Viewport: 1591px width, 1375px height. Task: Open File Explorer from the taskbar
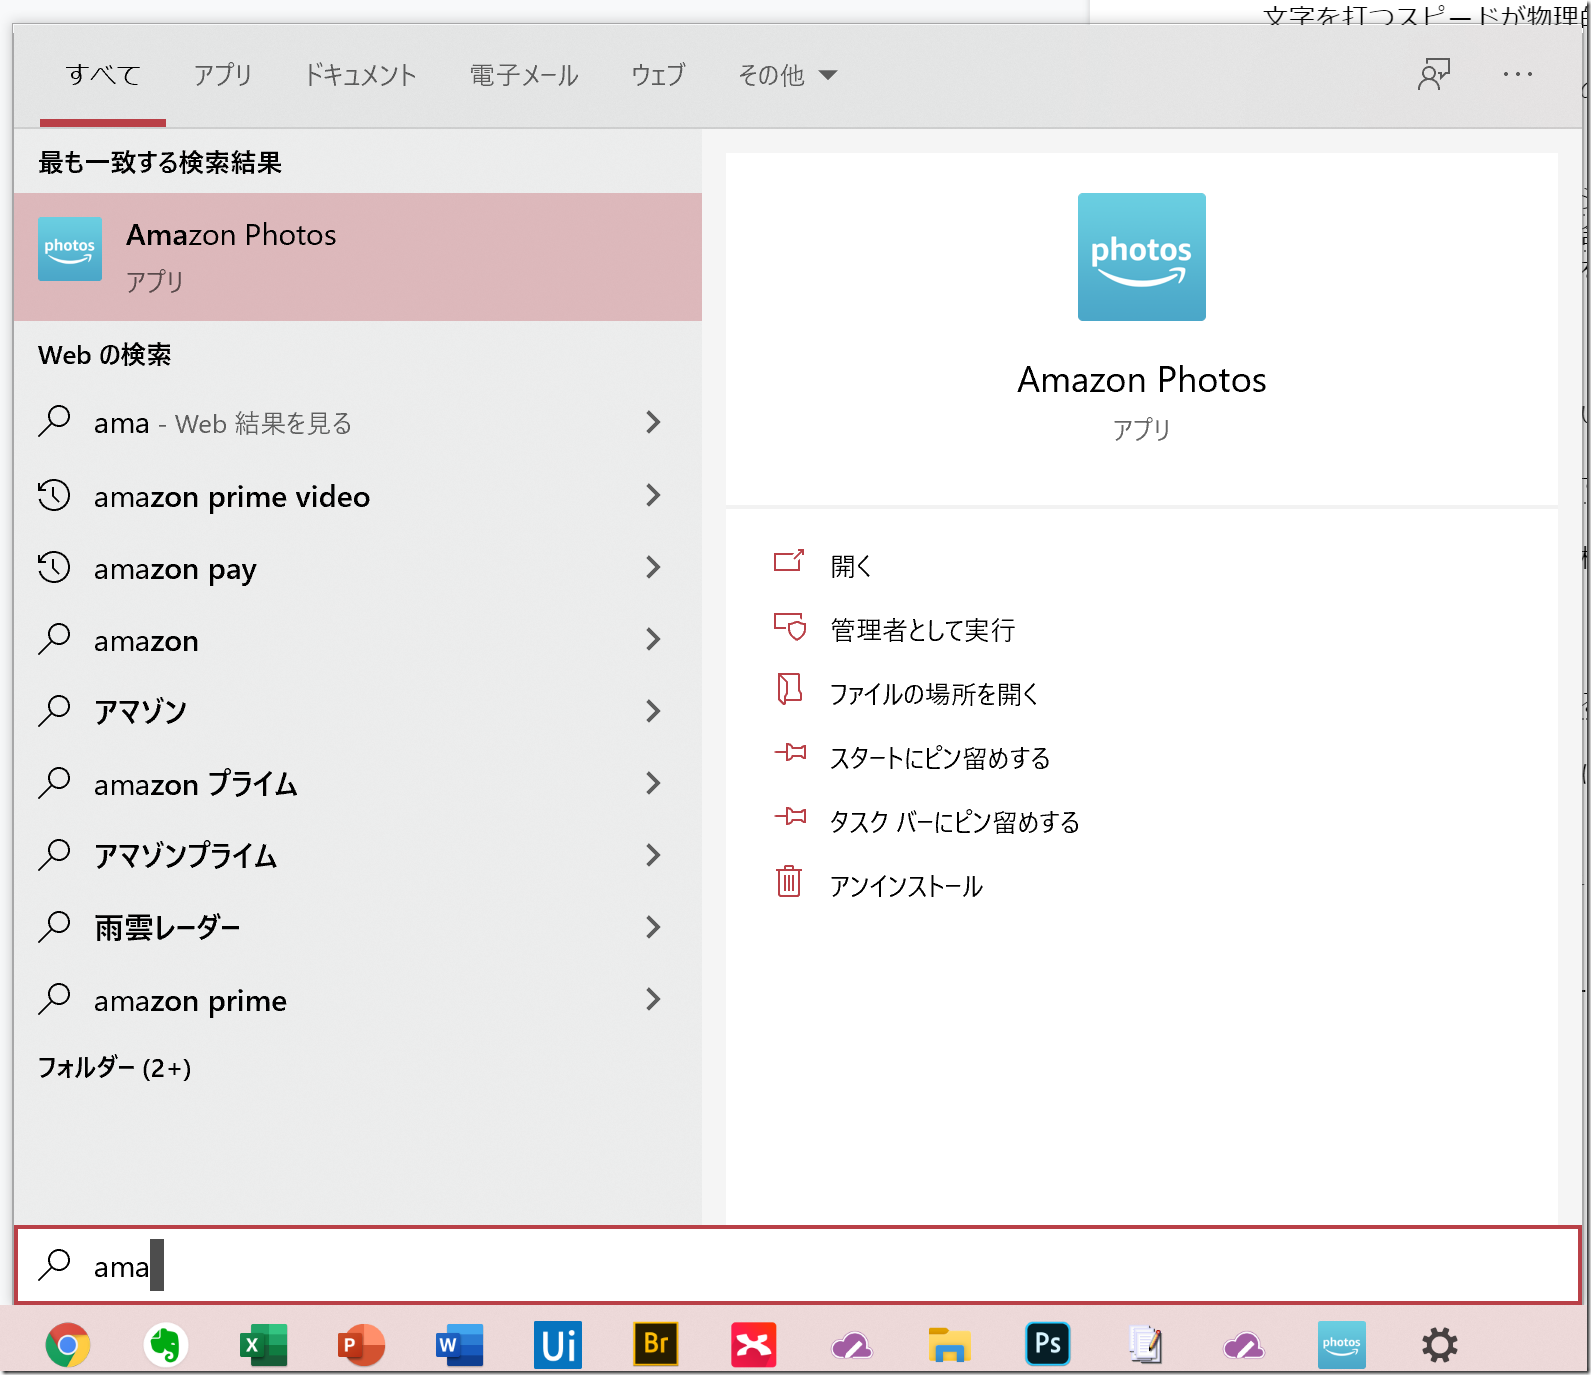pyautogui.click(x=950, y=1345)
